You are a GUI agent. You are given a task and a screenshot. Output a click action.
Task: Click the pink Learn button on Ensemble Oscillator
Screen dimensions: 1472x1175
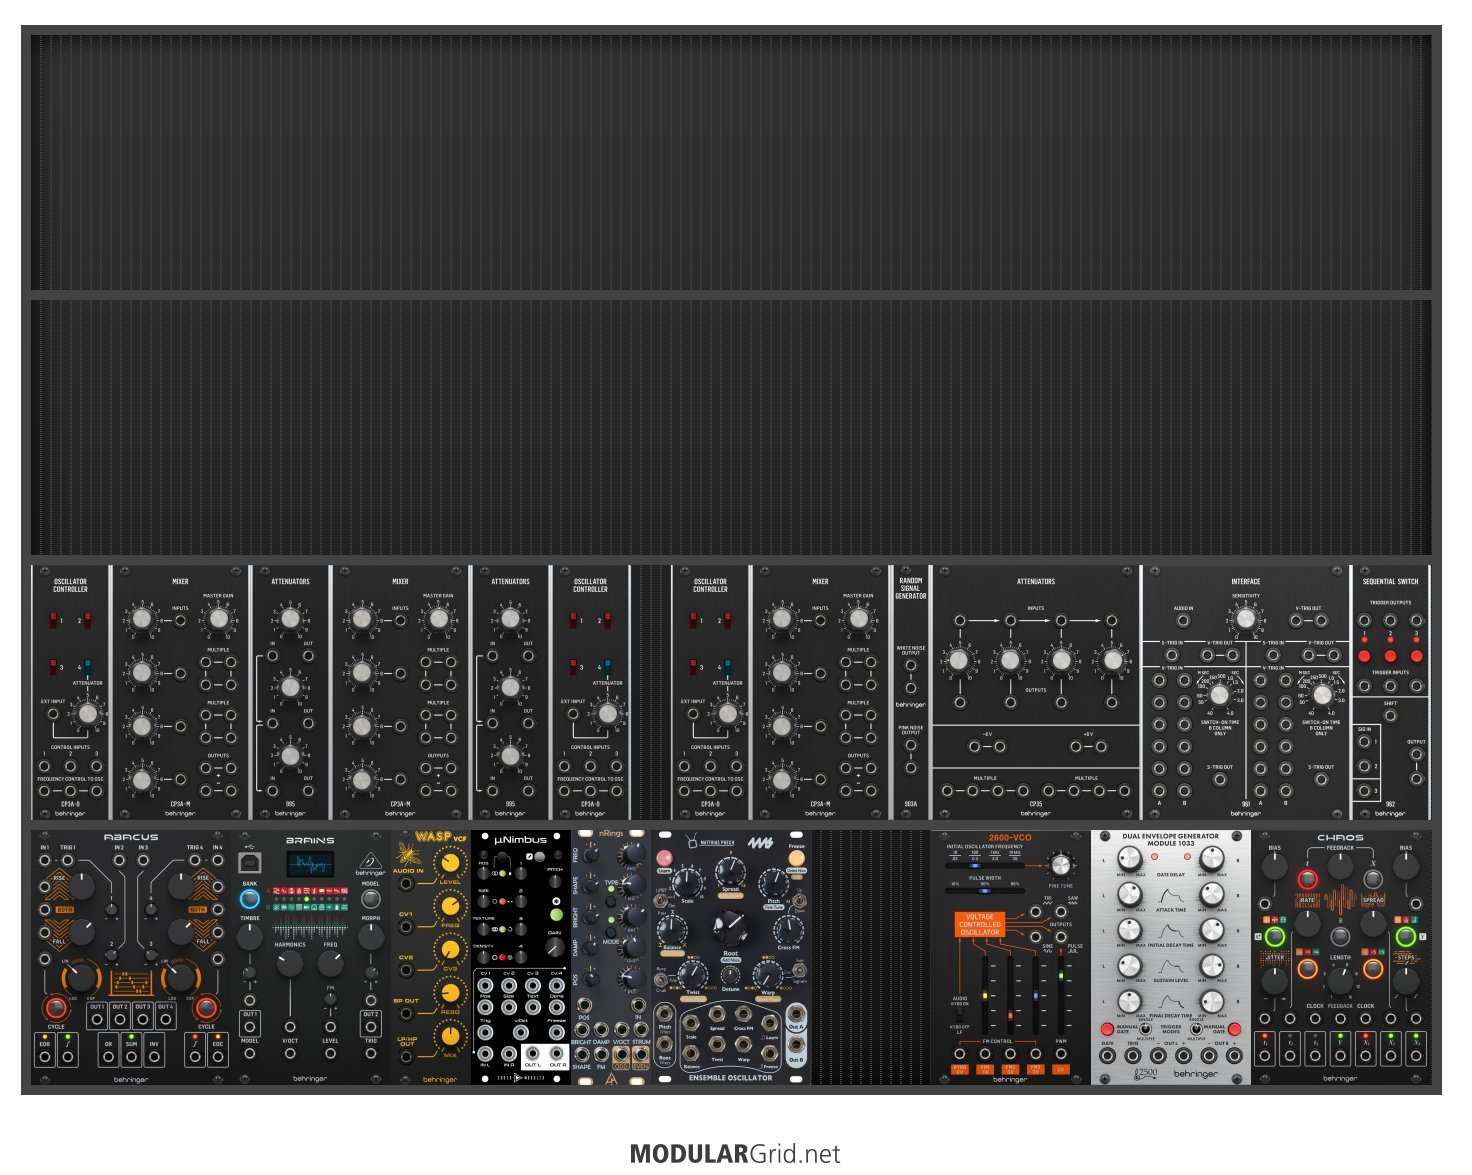[664, 858]
